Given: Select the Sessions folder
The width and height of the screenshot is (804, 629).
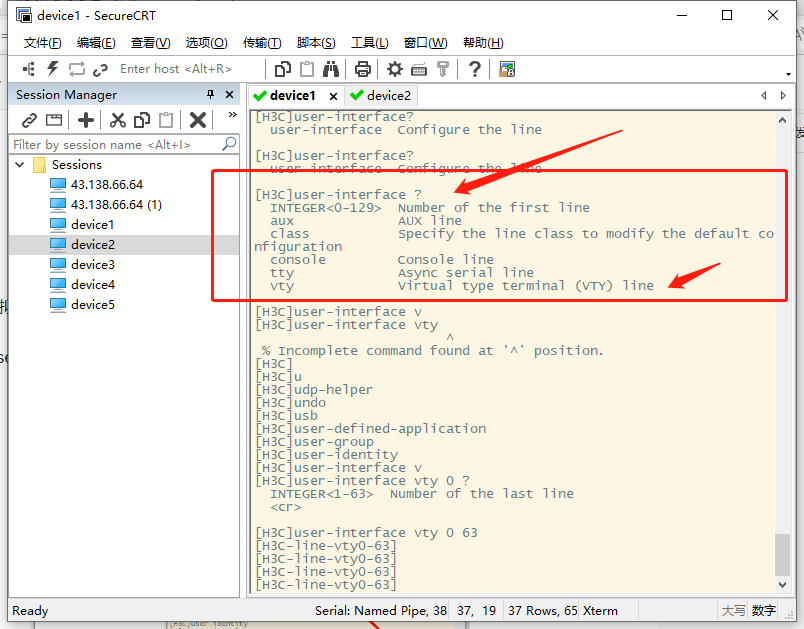Looking at the screenshot, I should 76,165.
